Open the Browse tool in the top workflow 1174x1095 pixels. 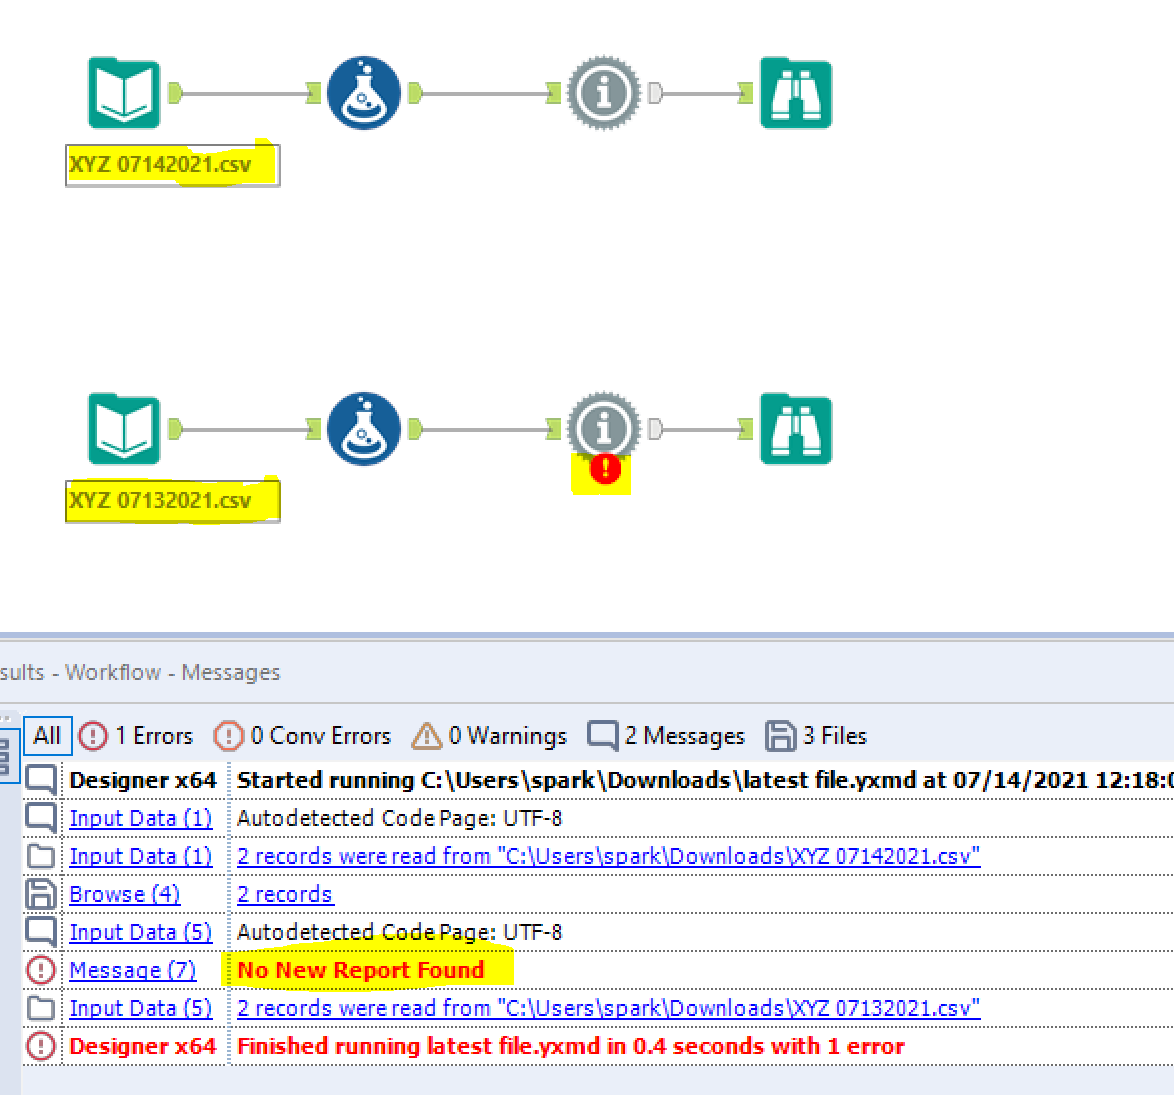(x=796, y=92)
